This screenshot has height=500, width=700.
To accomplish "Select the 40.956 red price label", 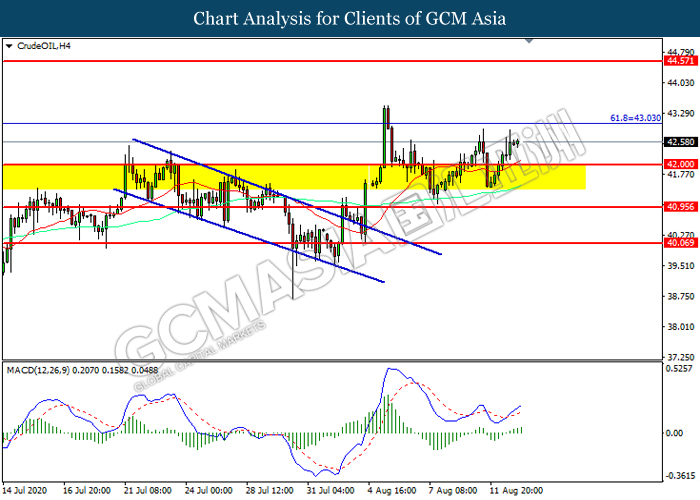I will 680,207.
